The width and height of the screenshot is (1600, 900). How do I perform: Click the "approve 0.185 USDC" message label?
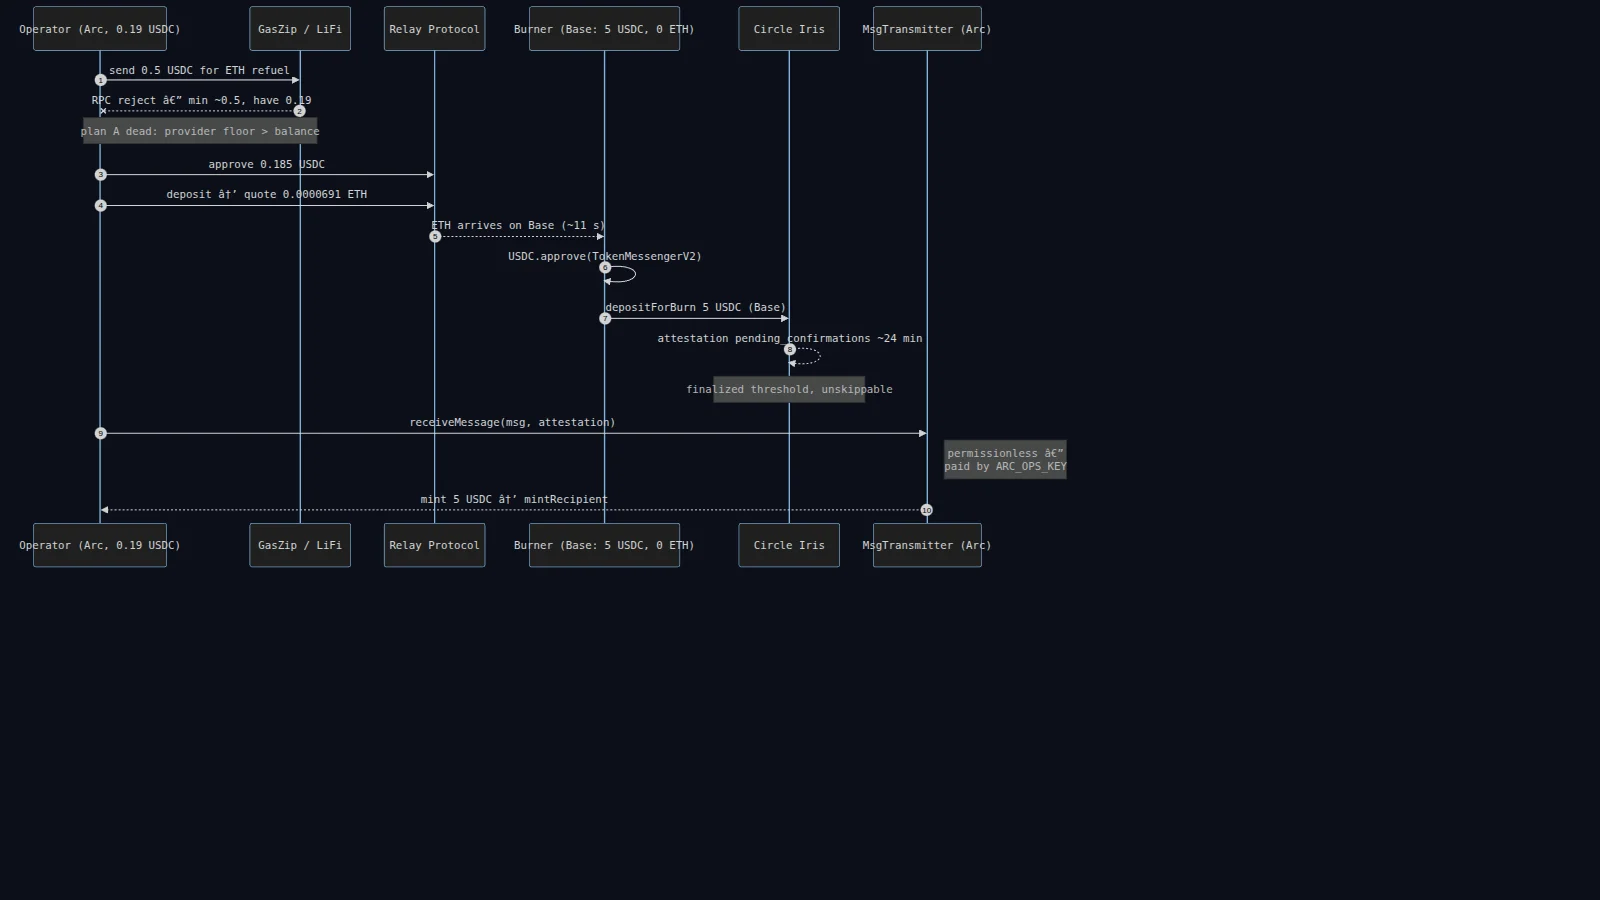point(266,164)
